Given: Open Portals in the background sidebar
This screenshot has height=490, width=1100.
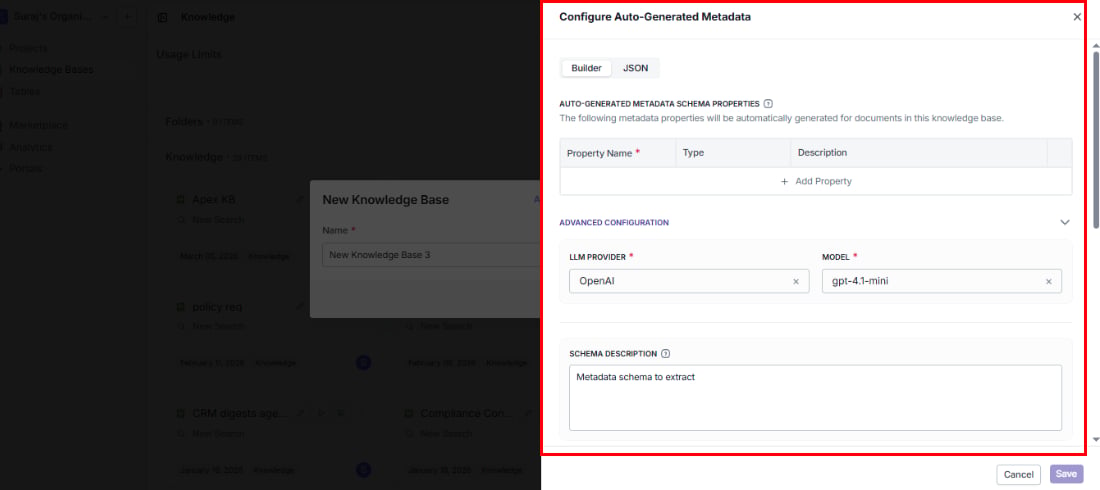Looking at the screenshot, I should point(25,168).
